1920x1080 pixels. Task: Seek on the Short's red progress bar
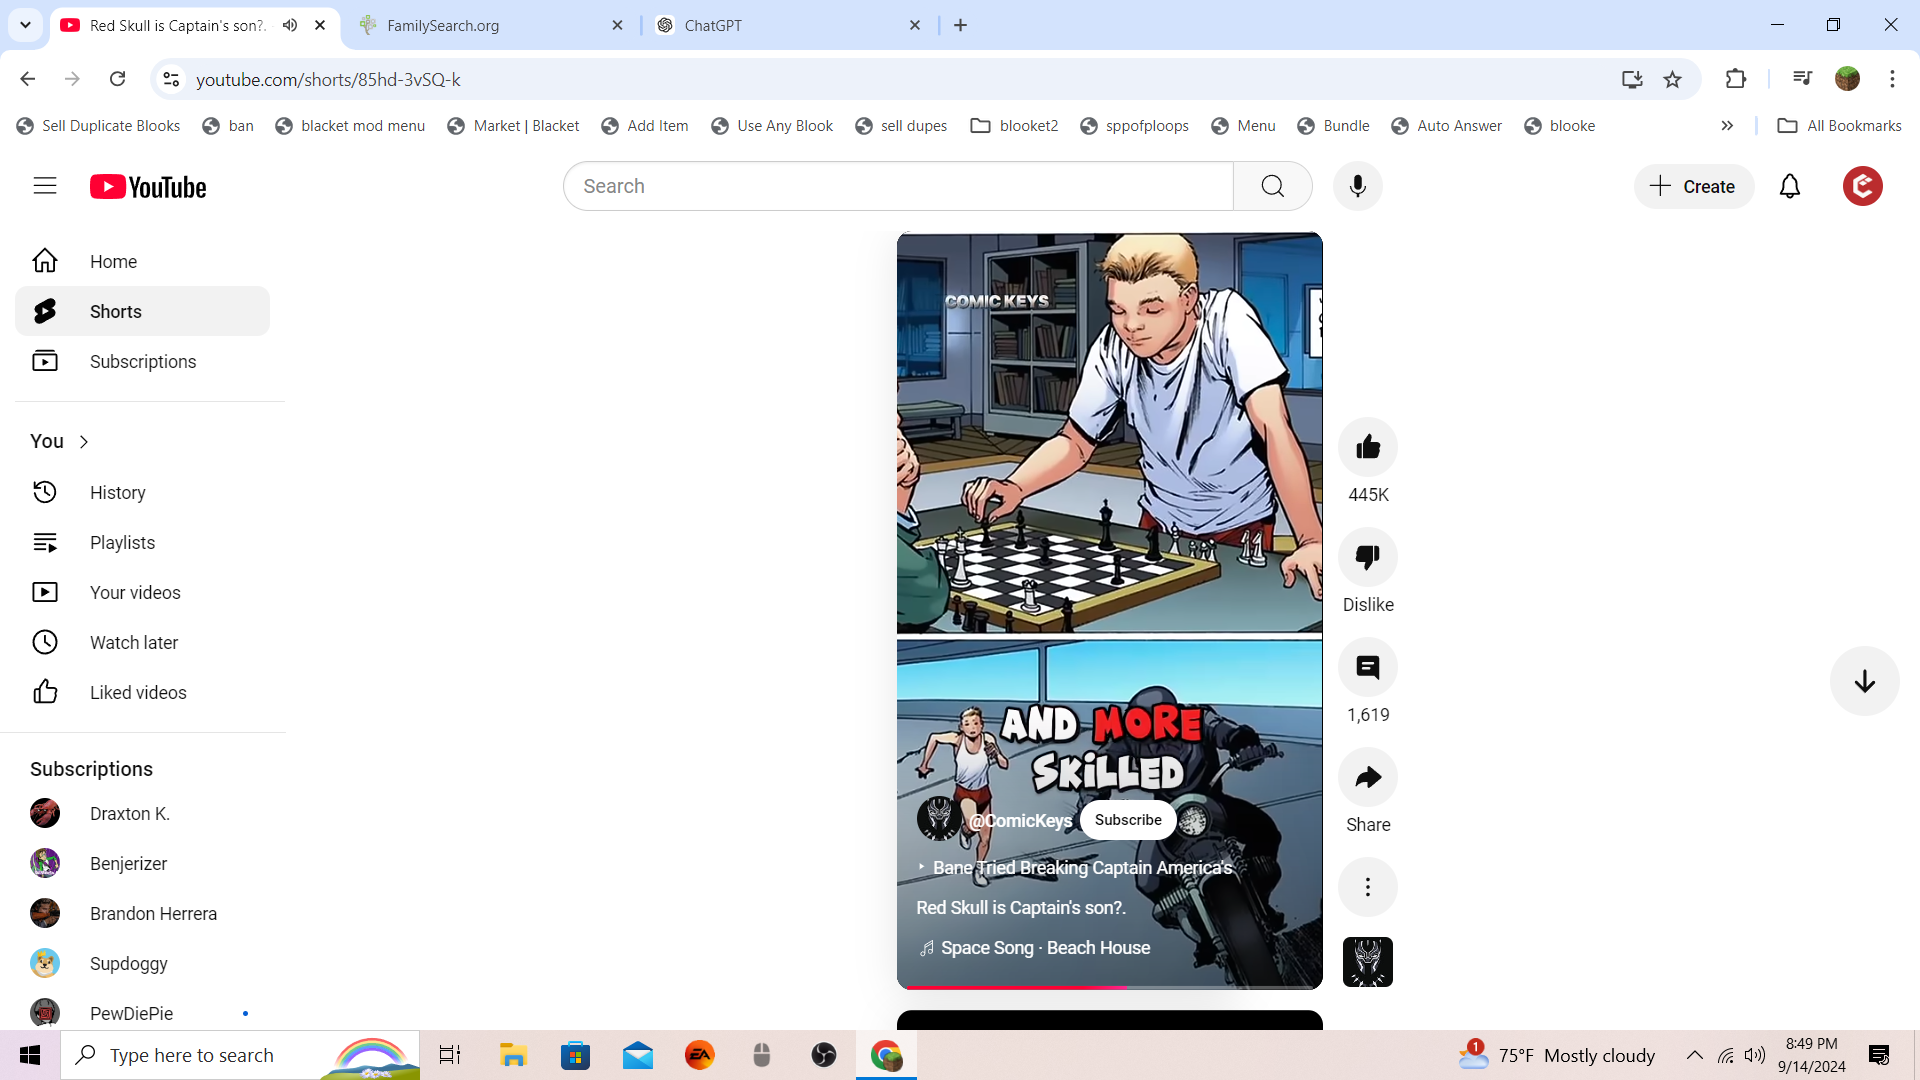(1108, 987)
